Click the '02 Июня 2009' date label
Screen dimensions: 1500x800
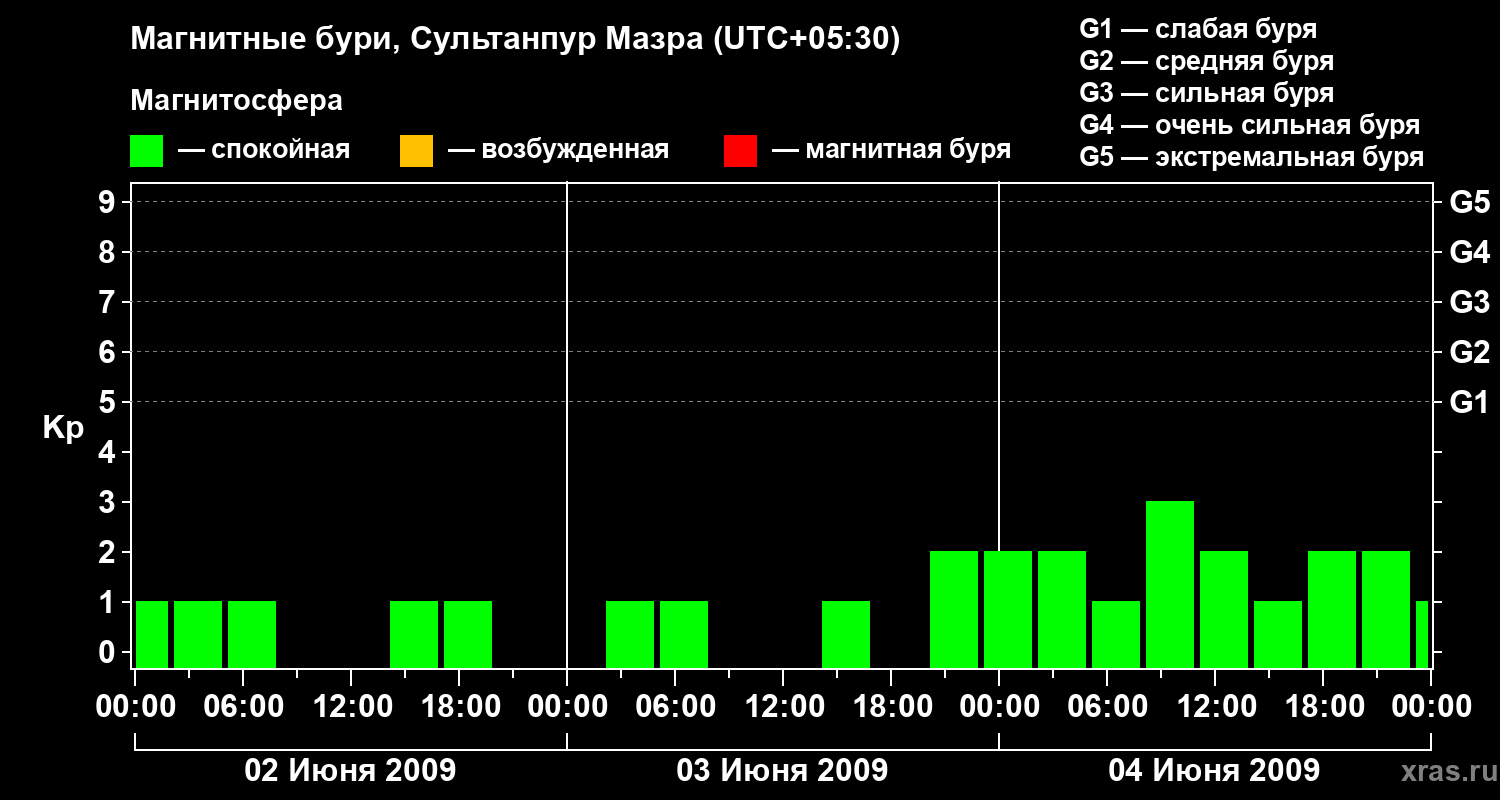[x=351, y=770]
